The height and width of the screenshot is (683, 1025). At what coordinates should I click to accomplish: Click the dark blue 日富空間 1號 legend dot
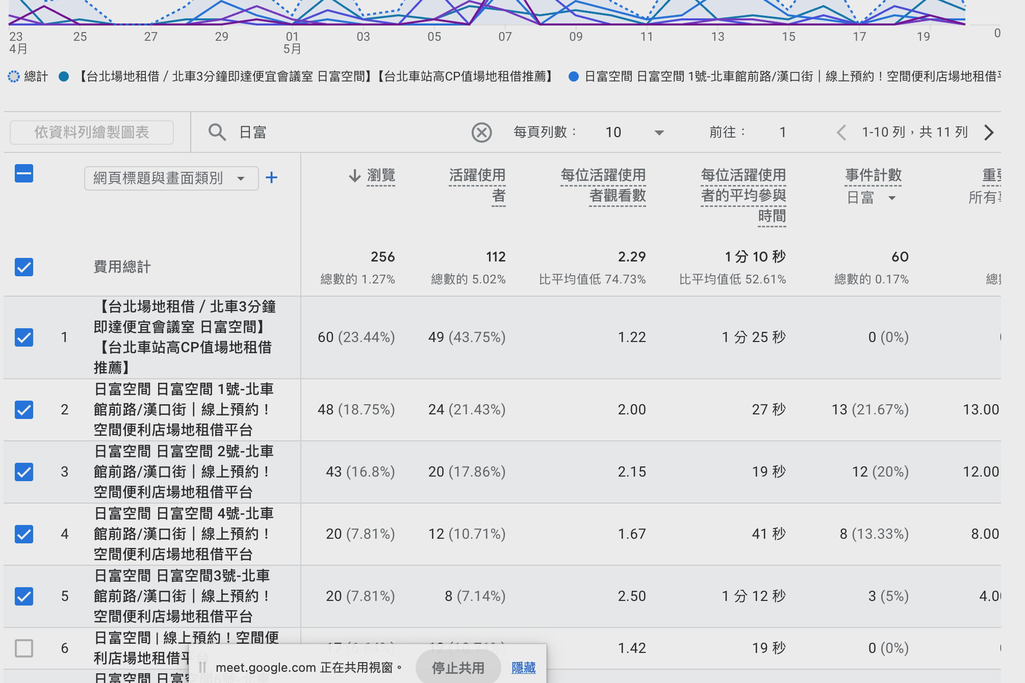574,76
